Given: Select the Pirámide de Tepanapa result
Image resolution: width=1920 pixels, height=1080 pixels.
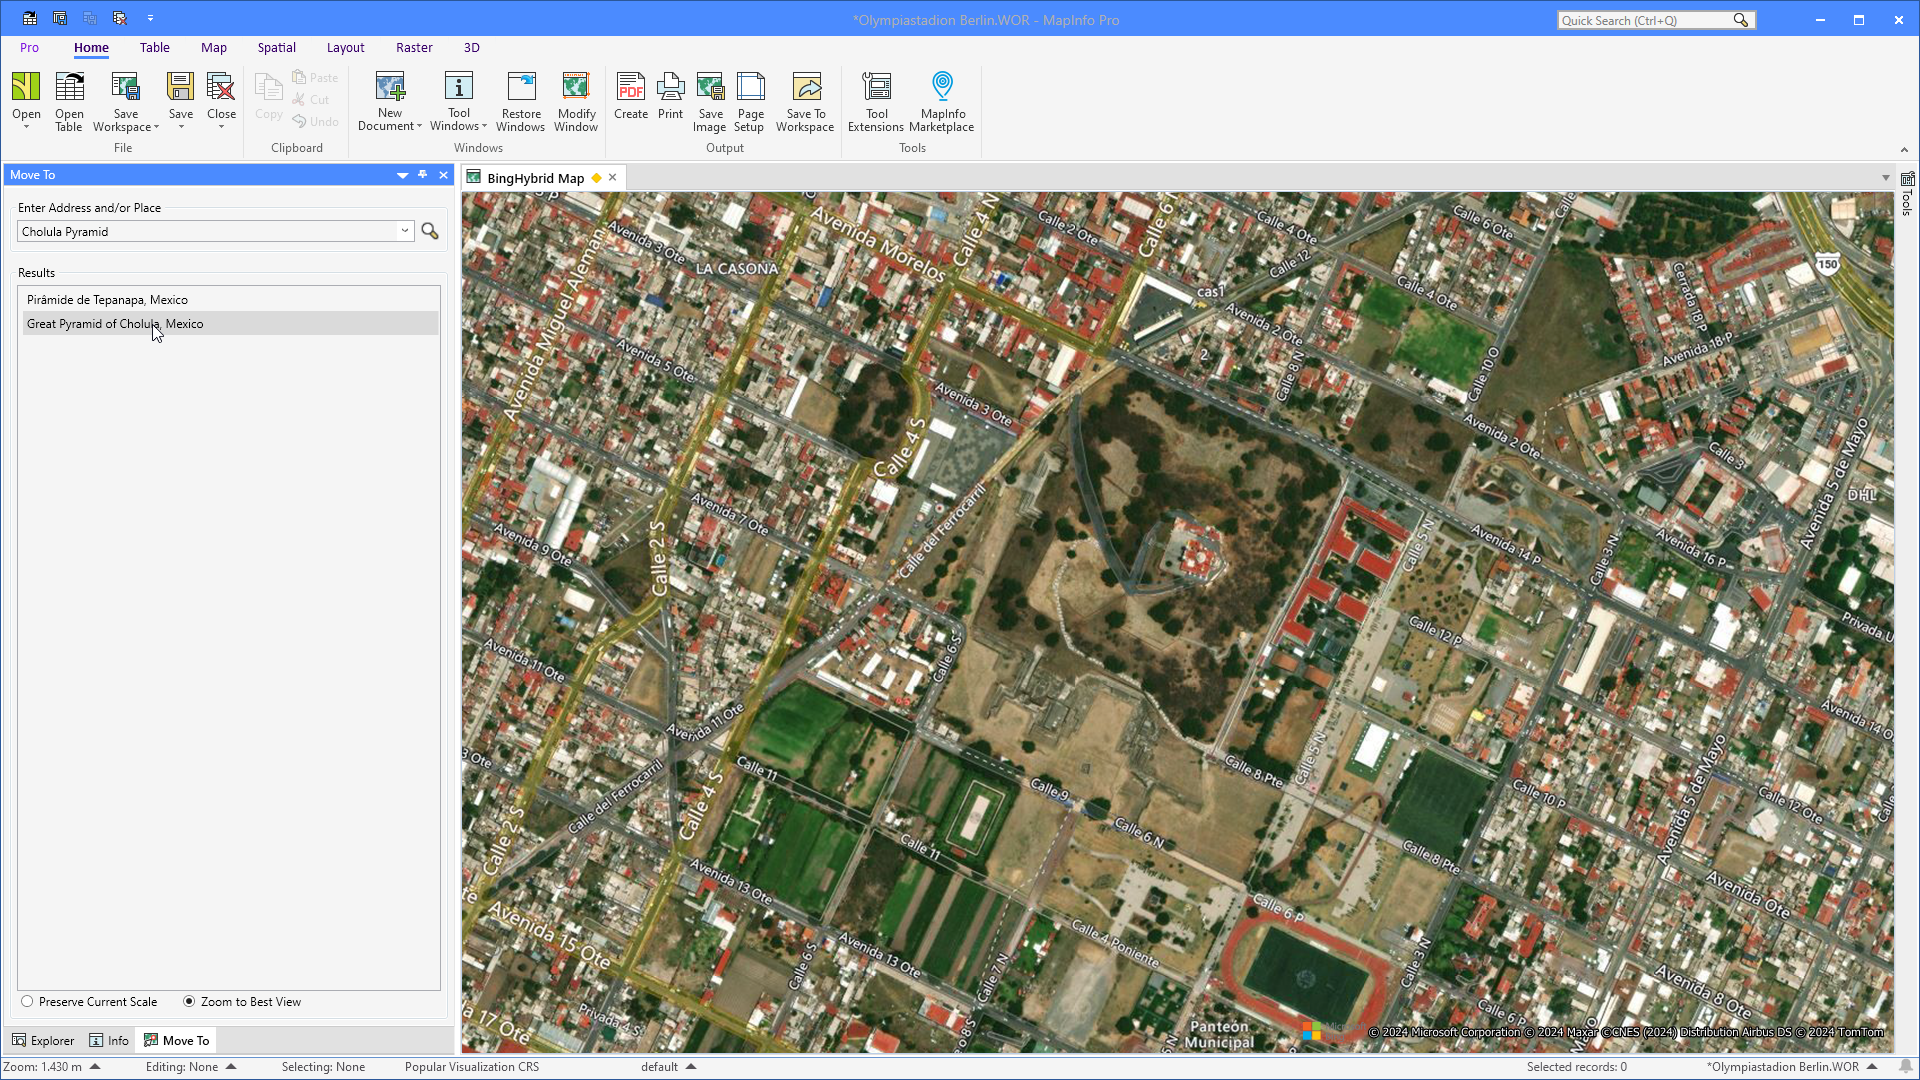Looking at the screenshot, I should (x=230, y=299).
